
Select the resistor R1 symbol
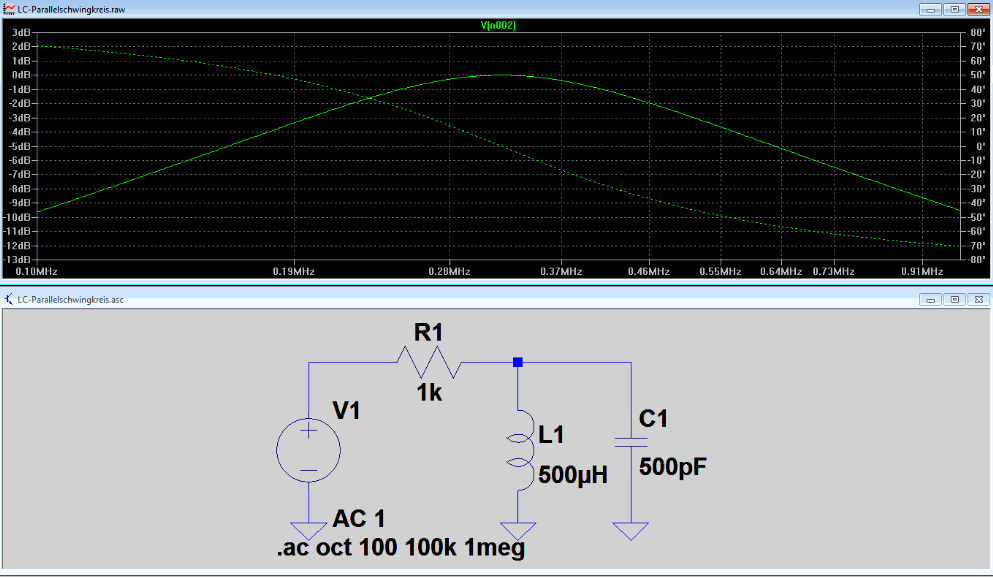(429, 363)
